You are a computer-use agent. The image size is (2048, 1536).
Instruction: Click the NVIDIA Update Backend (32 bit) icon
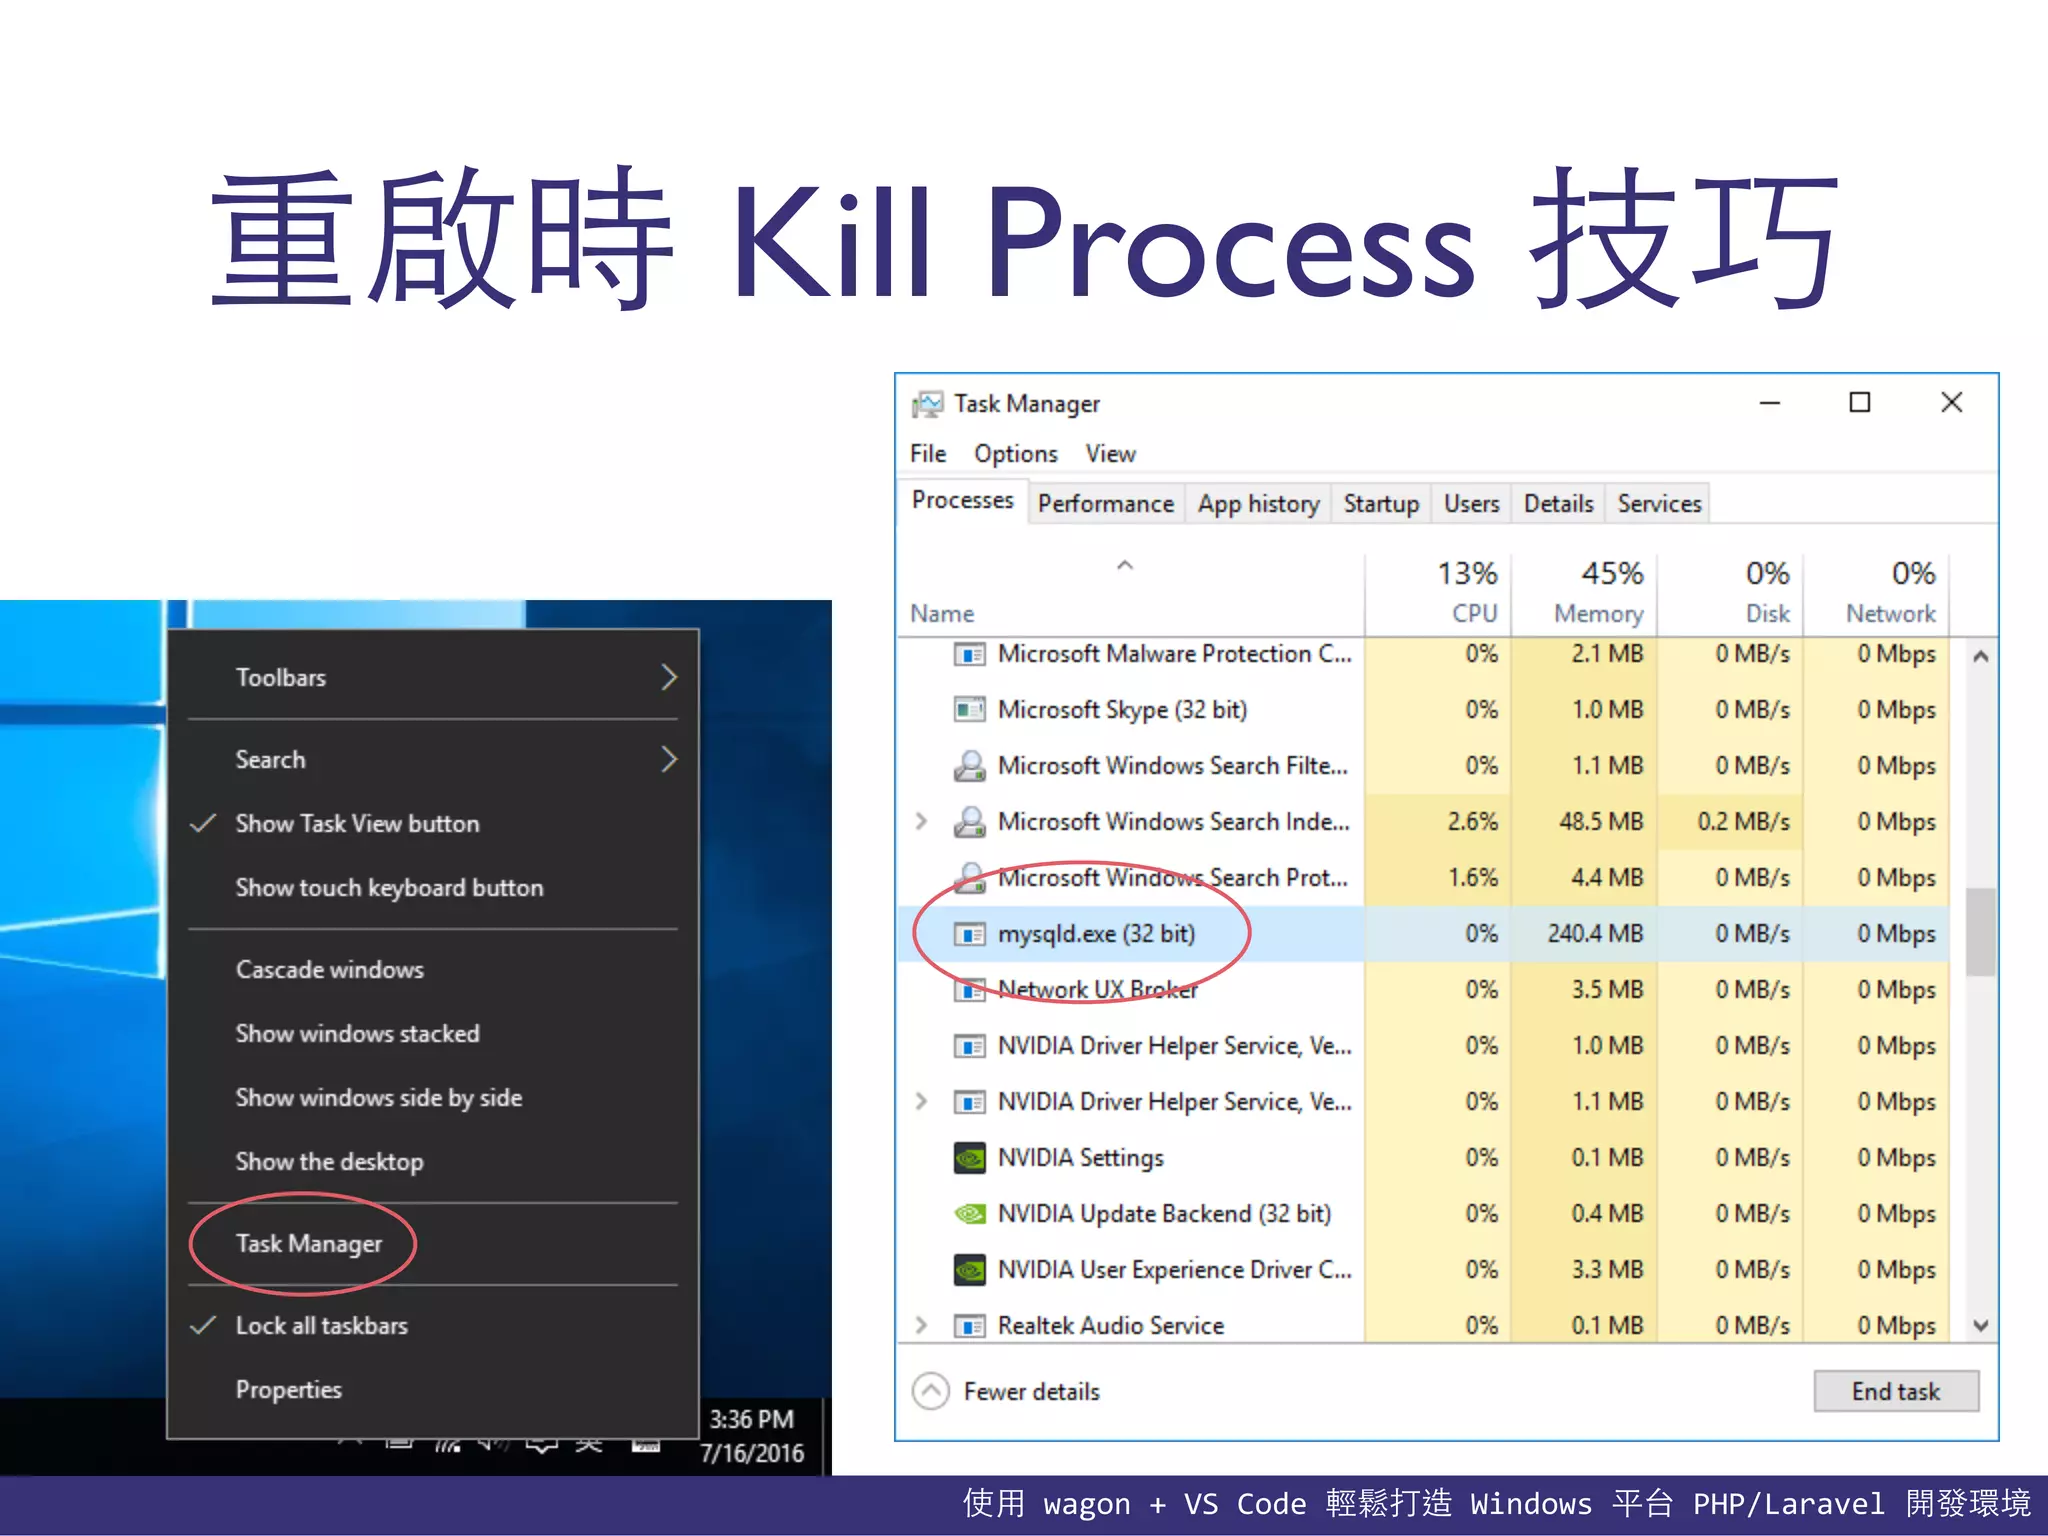click(969, 1214)
